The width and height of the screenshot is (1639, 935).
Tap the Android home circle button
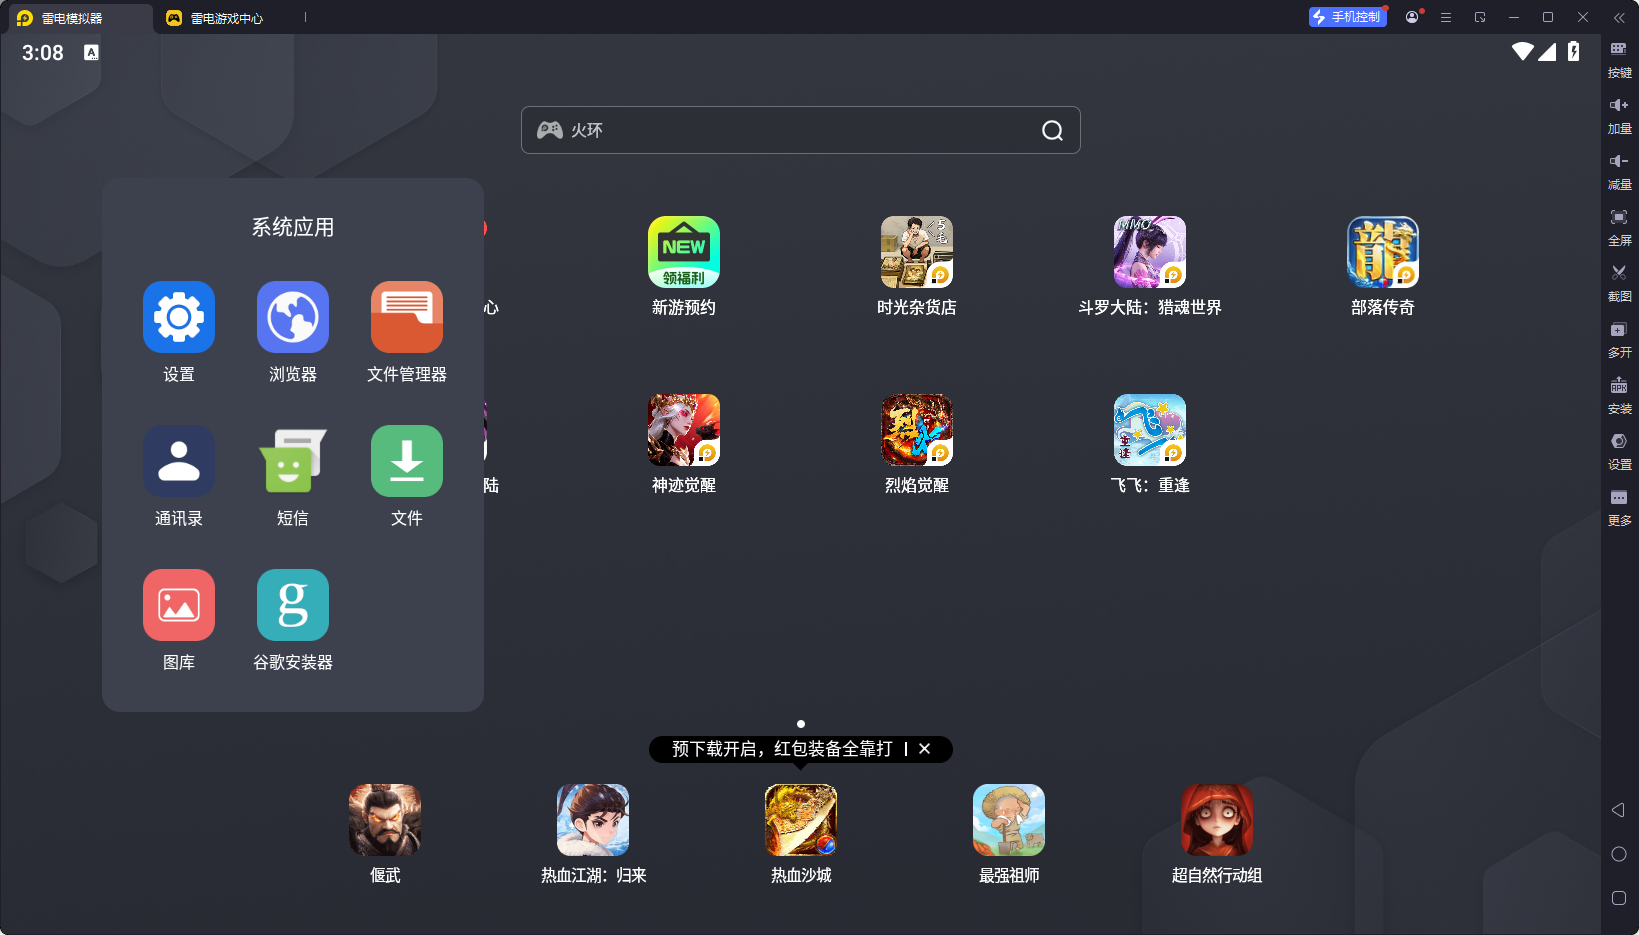(x=1619, y=854)
